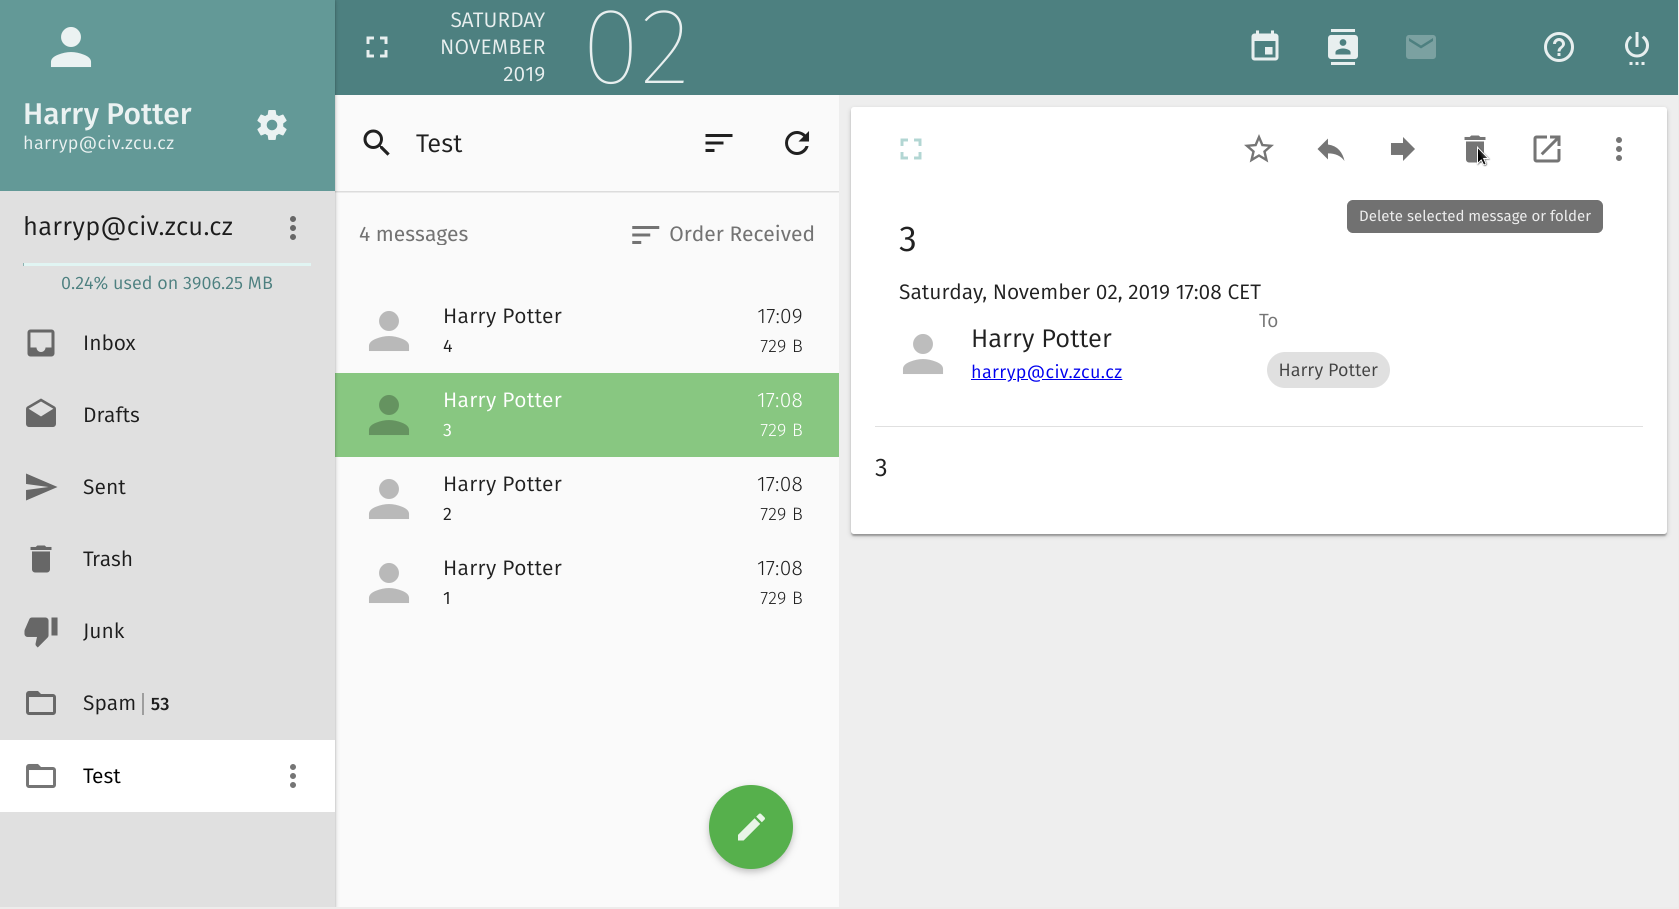Open the Address Book contacts icon

pos(1342,47)
